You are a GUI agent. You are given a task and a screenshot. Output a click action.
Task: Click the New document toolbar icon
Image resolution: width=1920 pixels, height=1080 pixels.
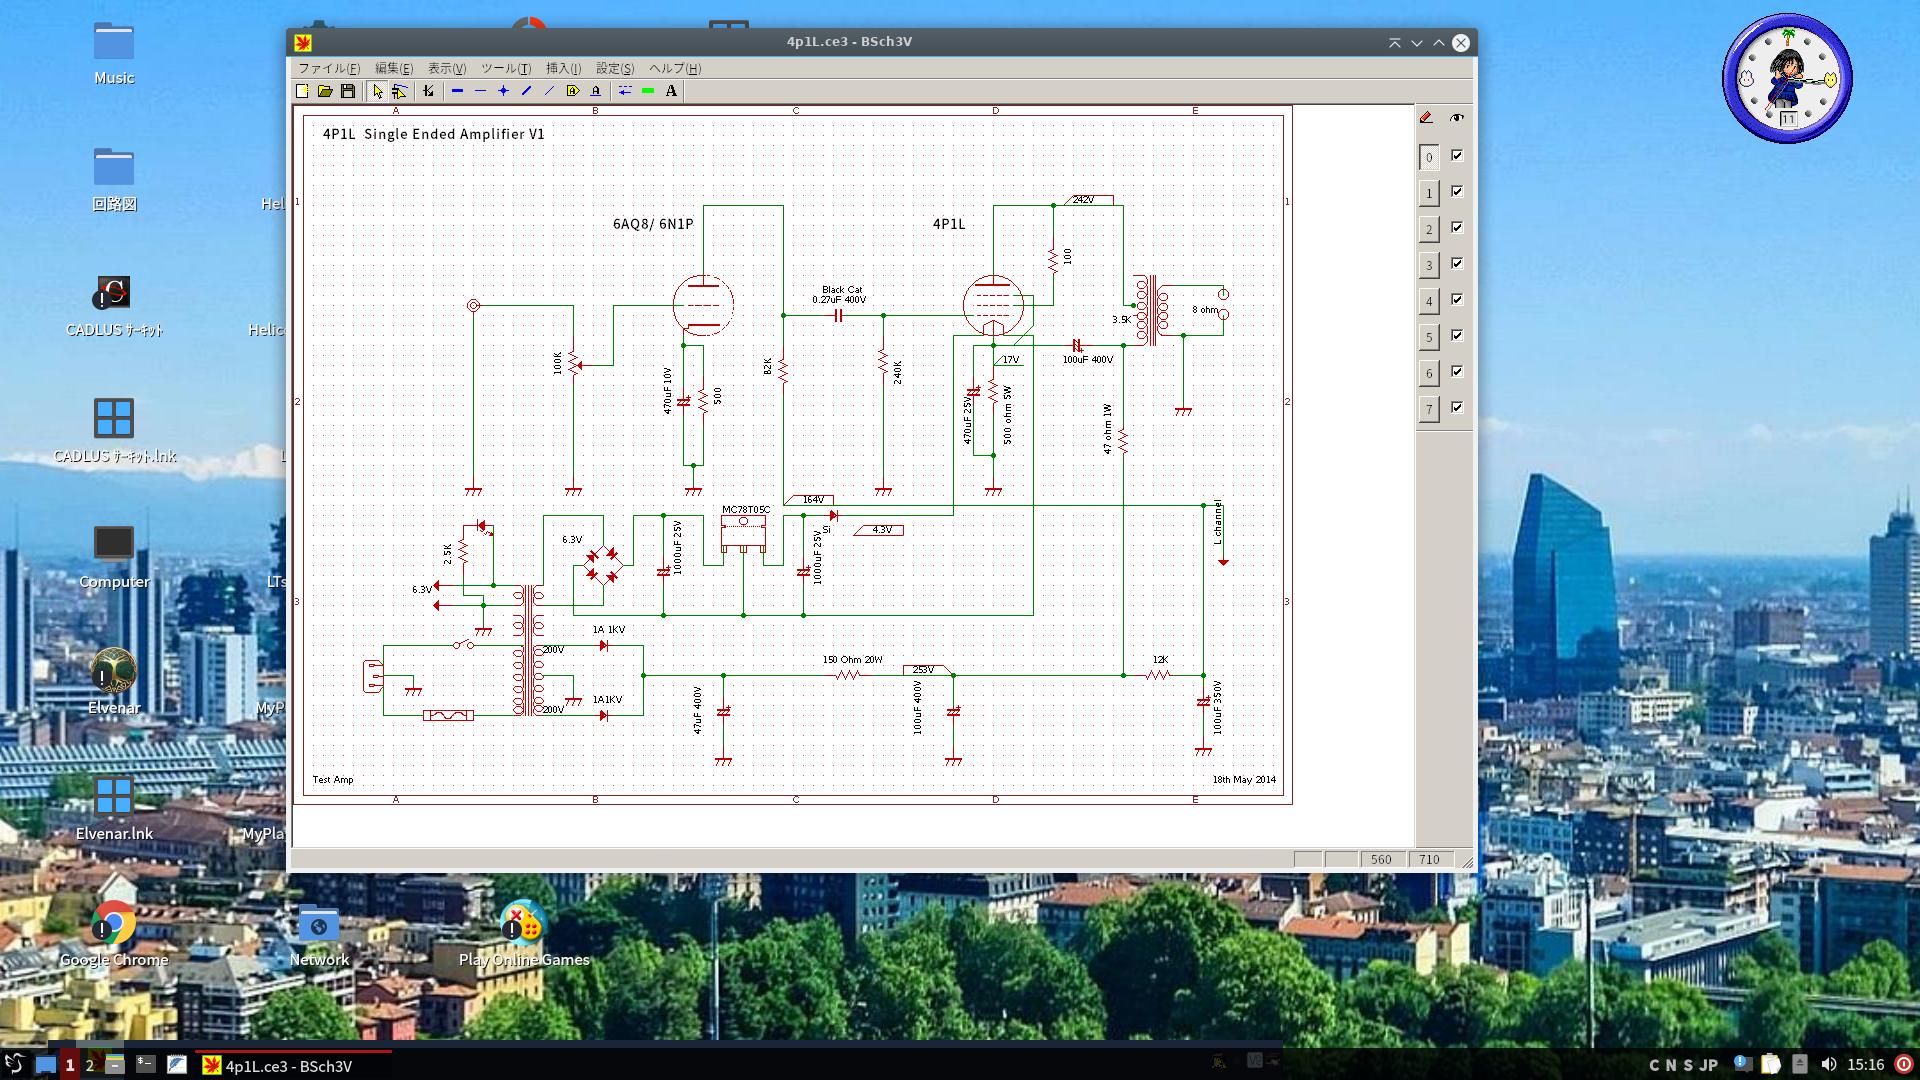tap(302, 91)
